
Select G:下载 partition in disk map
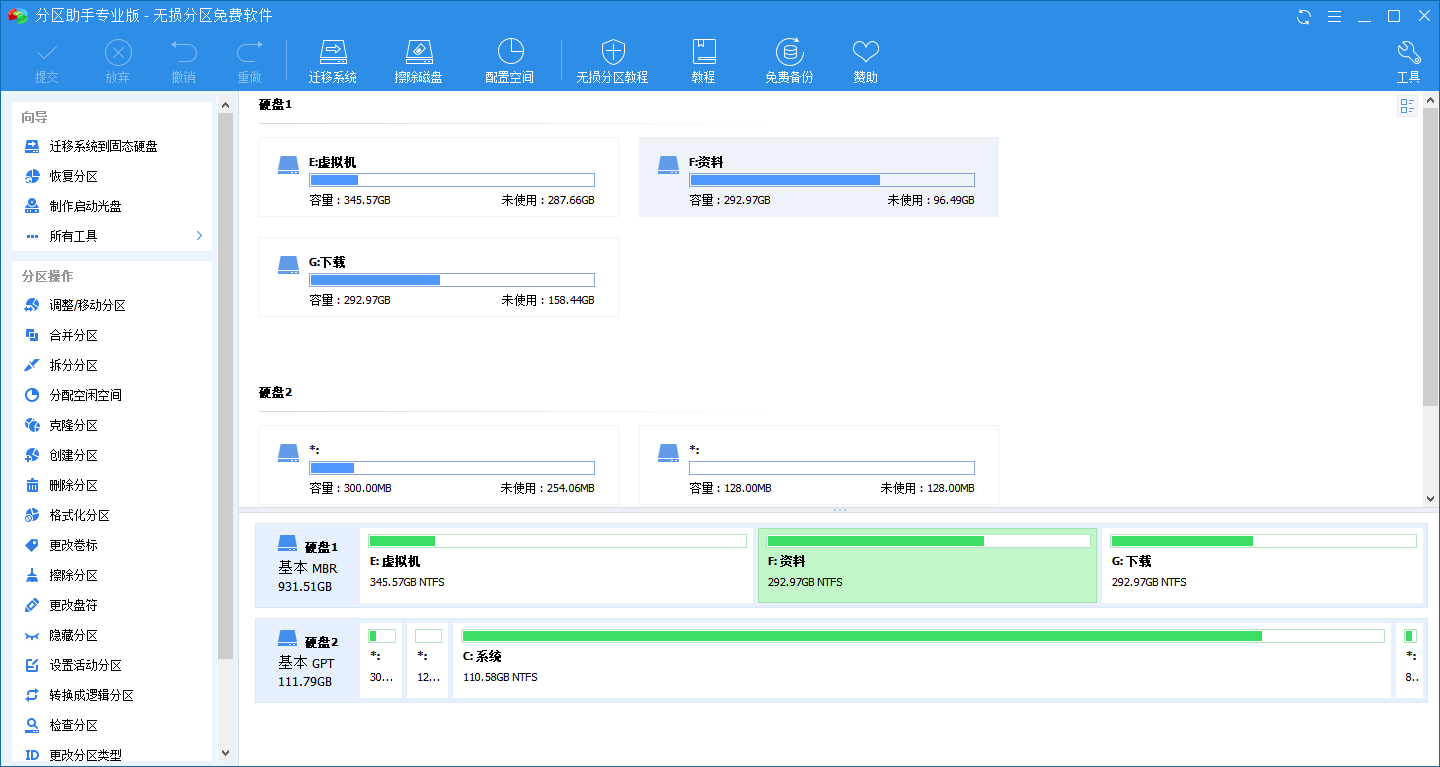tap(1262, 566)
